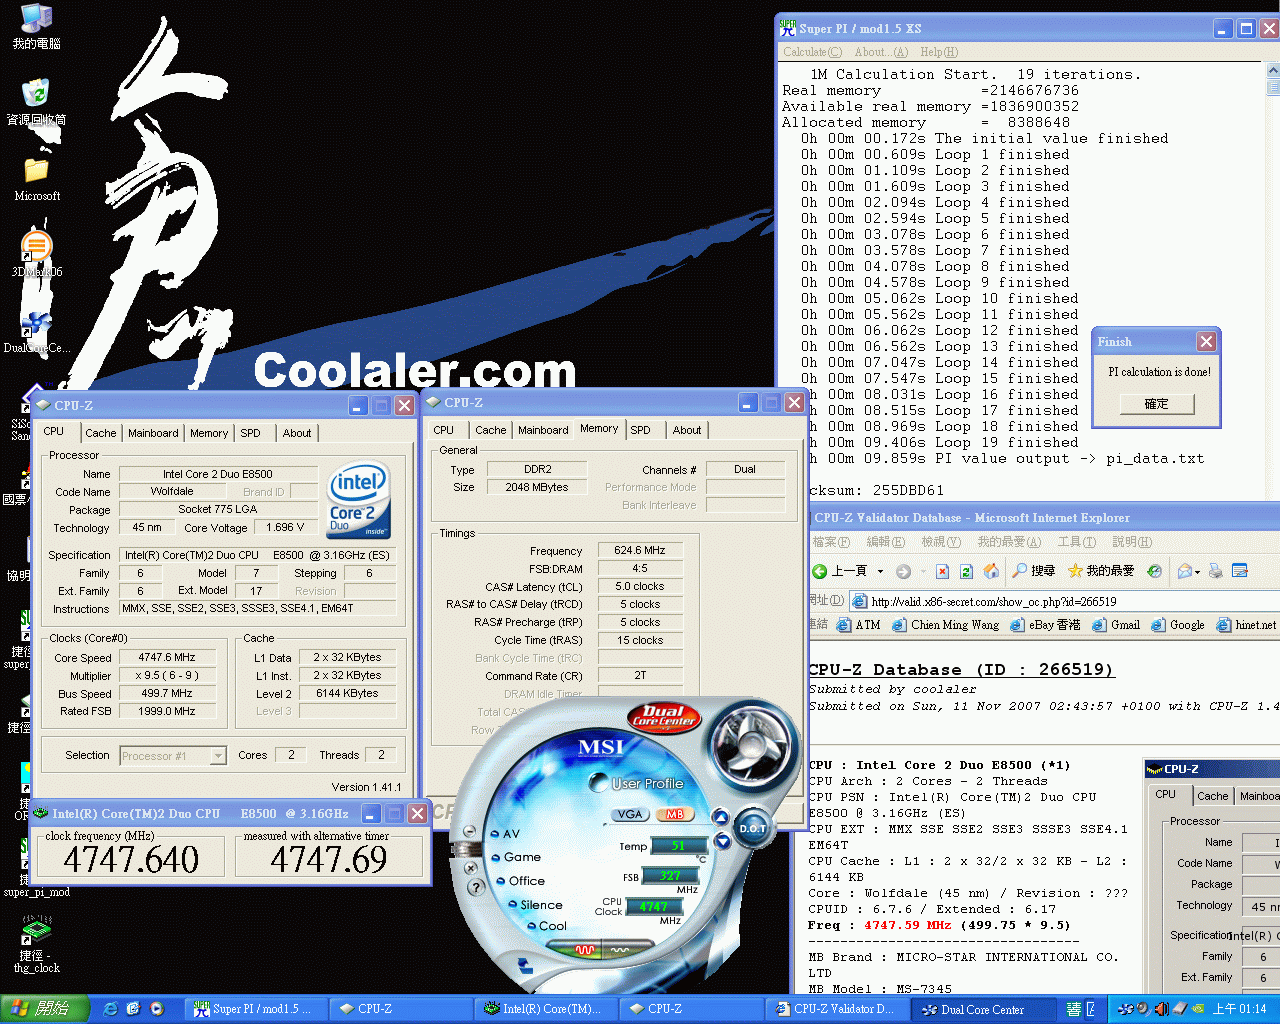1280x1024 pixels.
Task: Switch to VGA view in Dual Core Center
Action: (x=630, y=814)
